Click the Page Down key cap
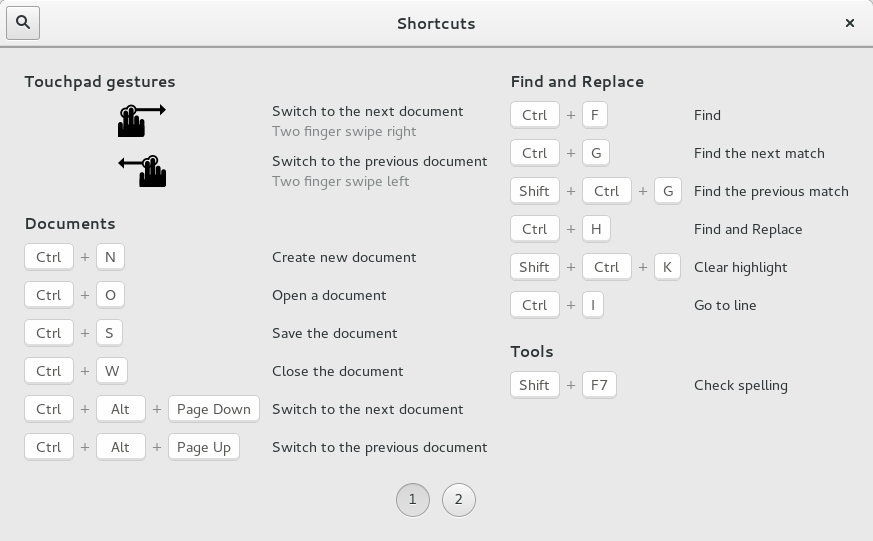 [213, 409]
